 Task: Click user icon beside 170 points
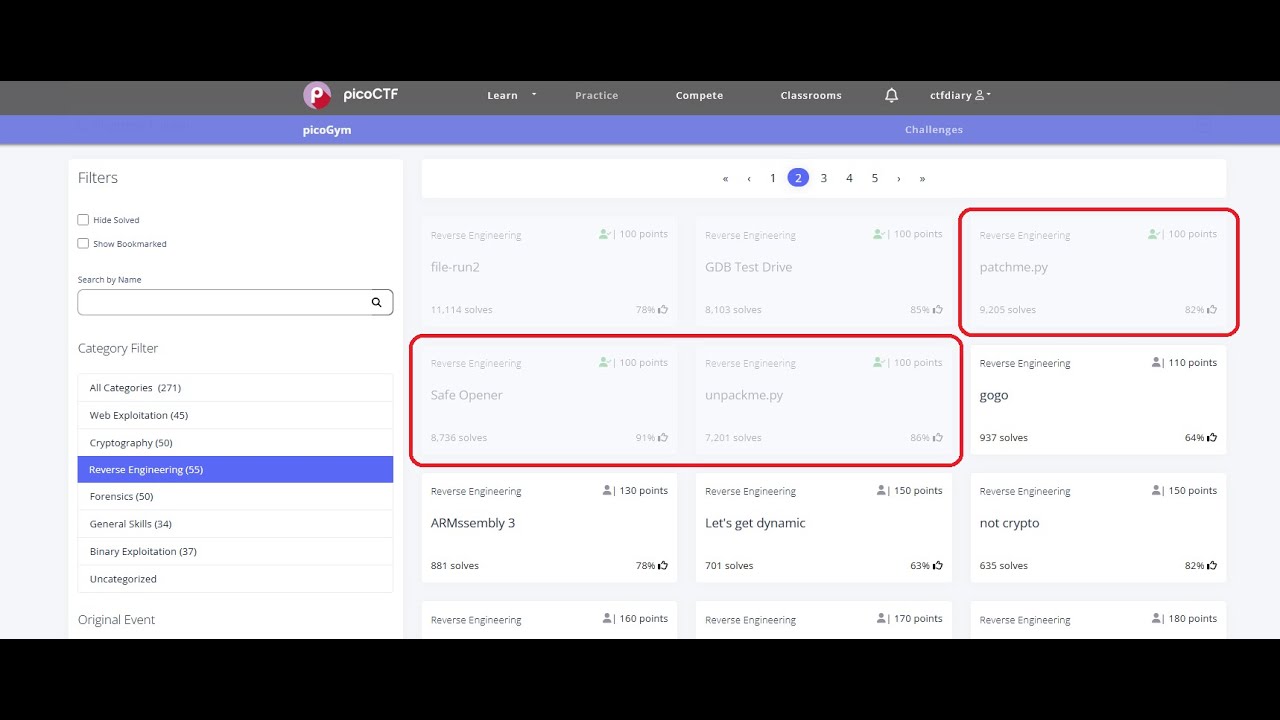882,619
